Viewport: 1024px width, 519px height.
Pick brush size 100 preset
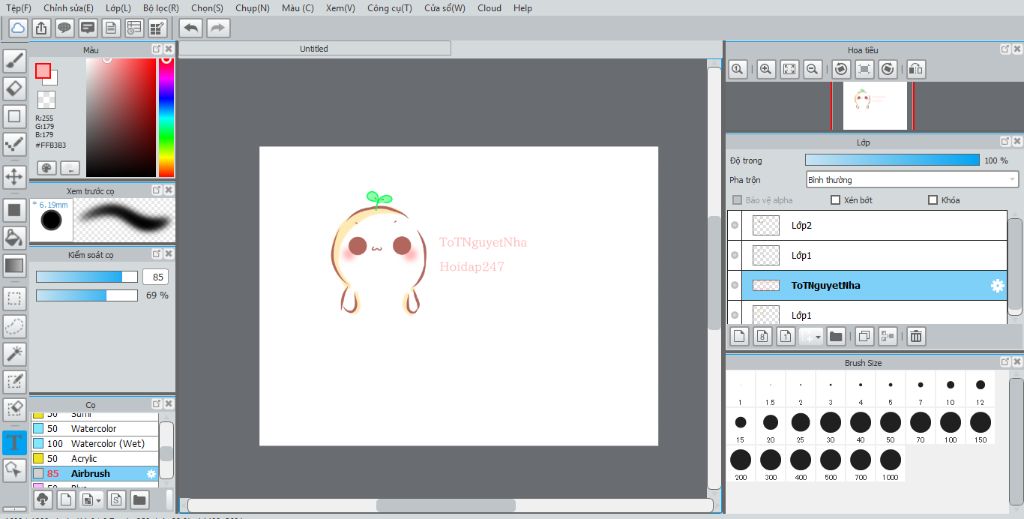[x=950, y=422]
